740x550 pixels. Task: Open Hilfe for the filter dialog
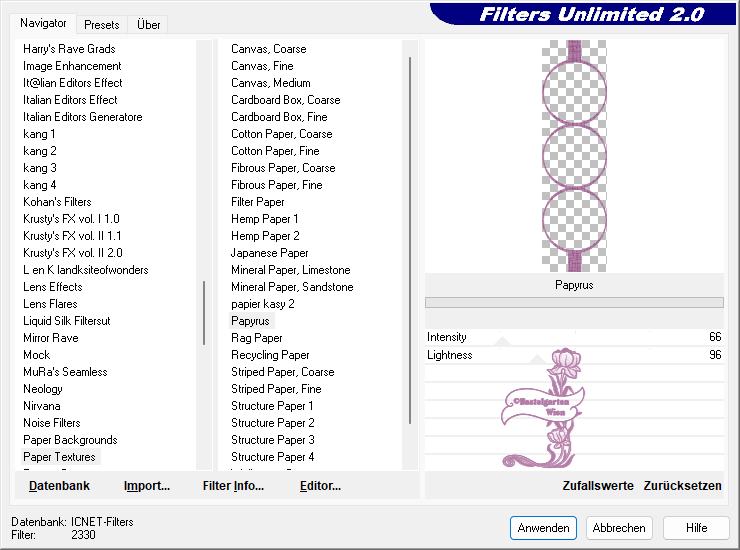pyautogui.click(x=697, y=528)
